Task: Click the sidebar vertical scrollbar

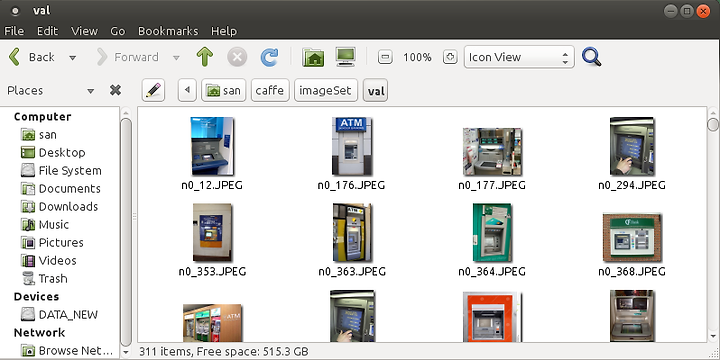Action: click(126, 231)
